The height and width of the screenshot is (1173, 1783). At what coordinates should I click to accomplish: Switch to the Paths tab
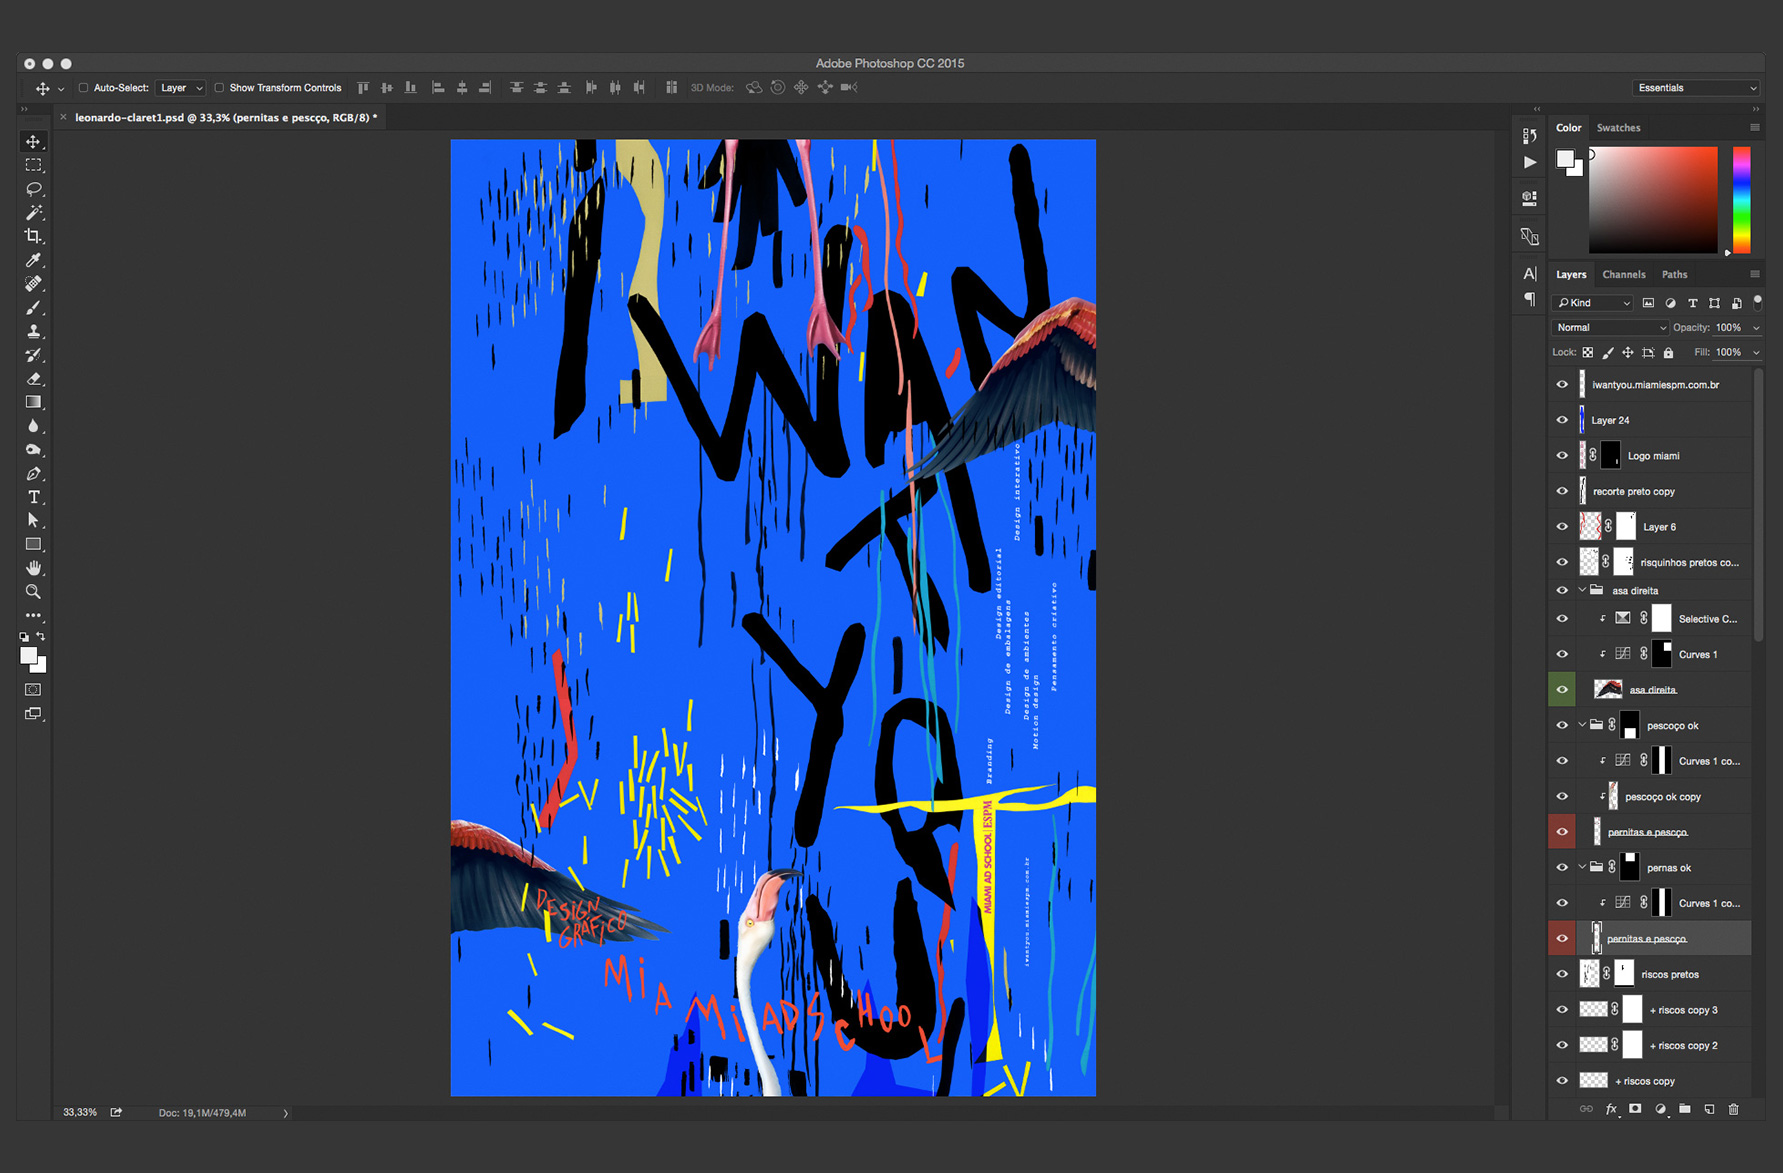coord(1674,274)
